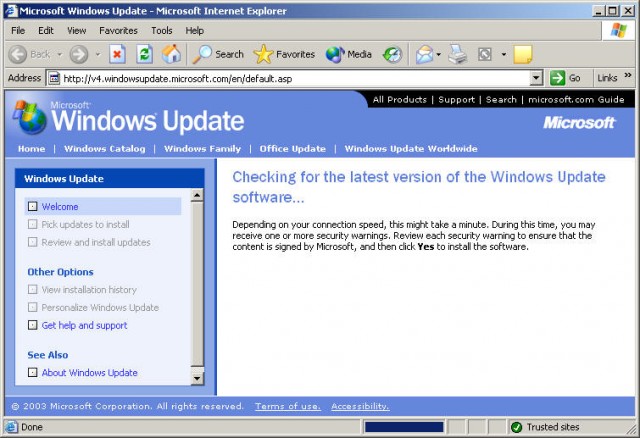Click the box icon beside Welcome
Viewport: 640px width, 438px height.
pos(33,207)
